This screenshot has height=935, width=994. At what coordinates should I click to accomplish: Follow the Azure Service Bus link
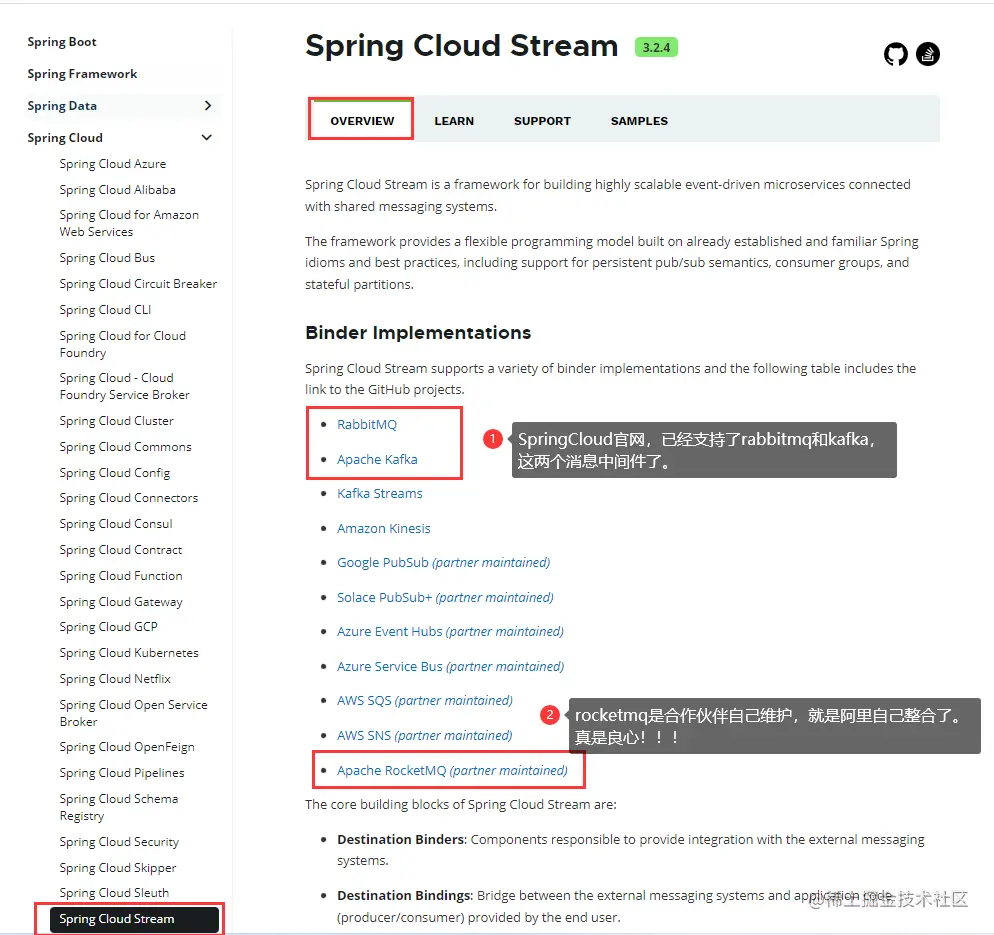450,667
